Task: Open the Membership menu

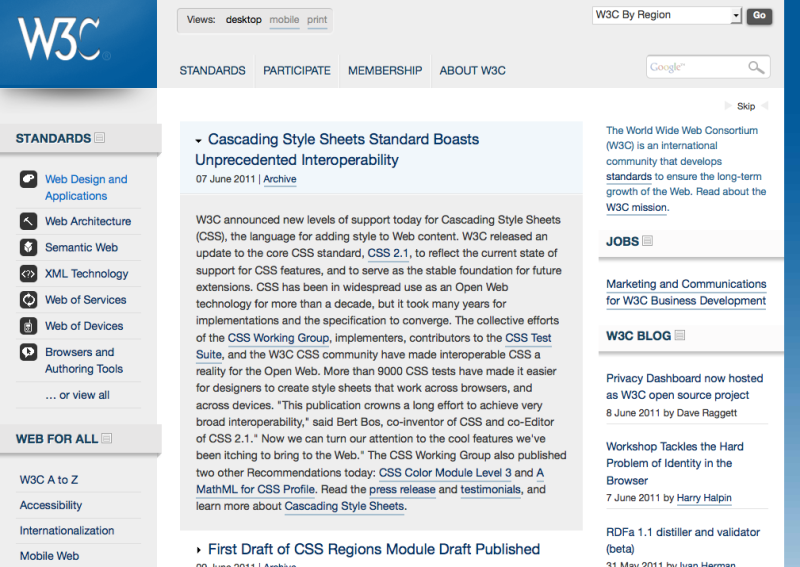Action: tap(385, 70)
